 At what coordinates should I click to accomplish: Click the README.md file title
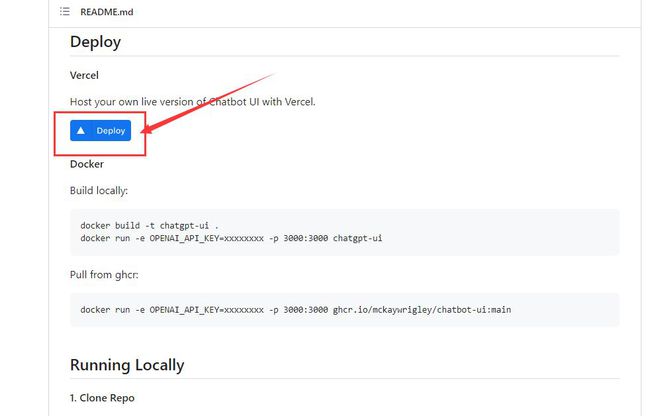click(x=106, y=12)
